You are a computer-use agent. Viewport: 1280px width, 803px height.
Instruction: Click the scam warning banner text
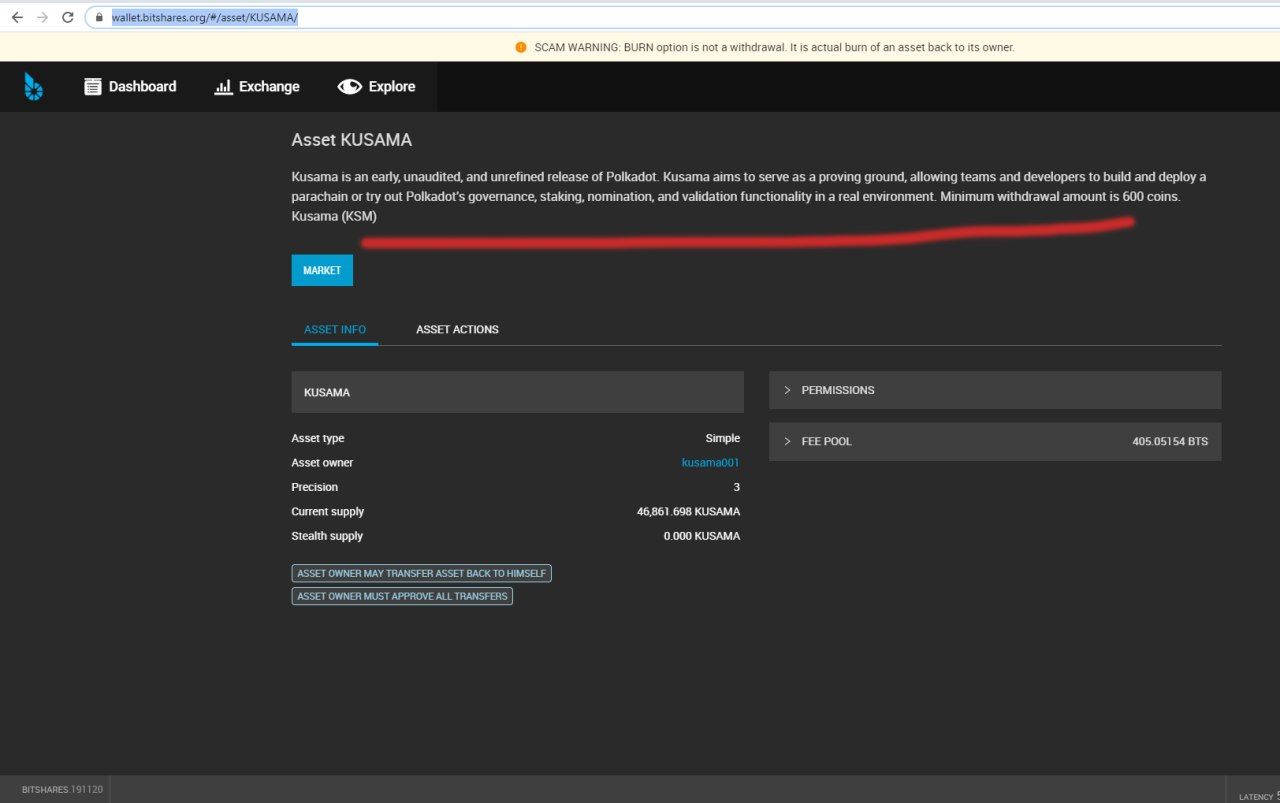774,47
